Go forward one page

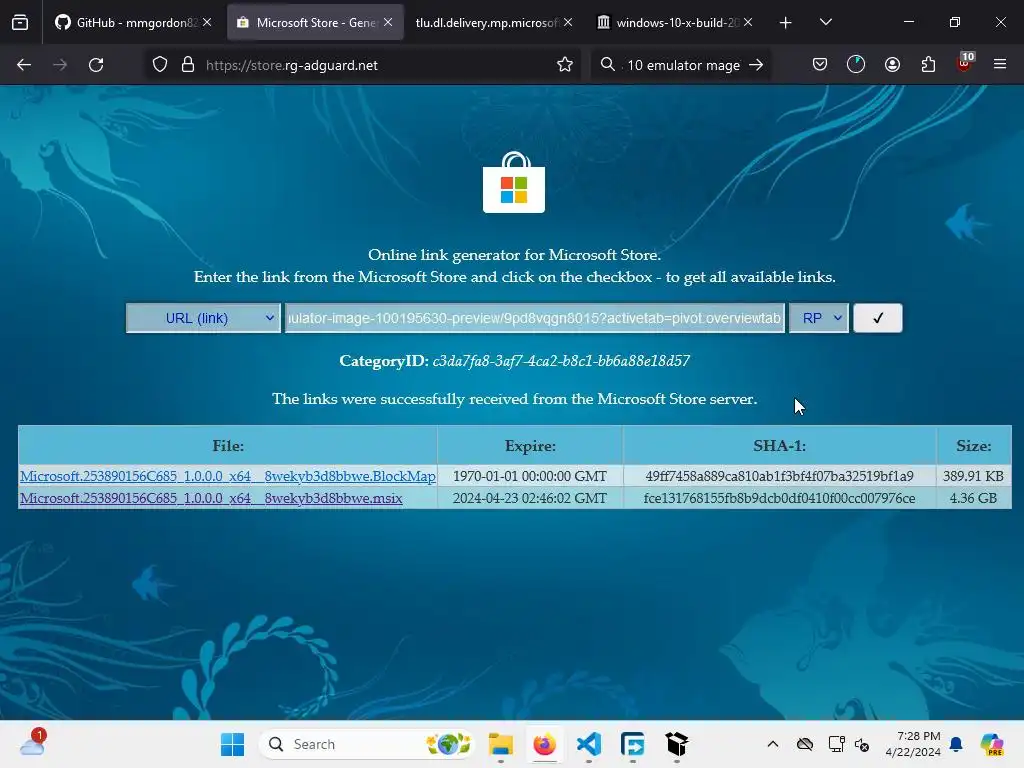point(60,65)
